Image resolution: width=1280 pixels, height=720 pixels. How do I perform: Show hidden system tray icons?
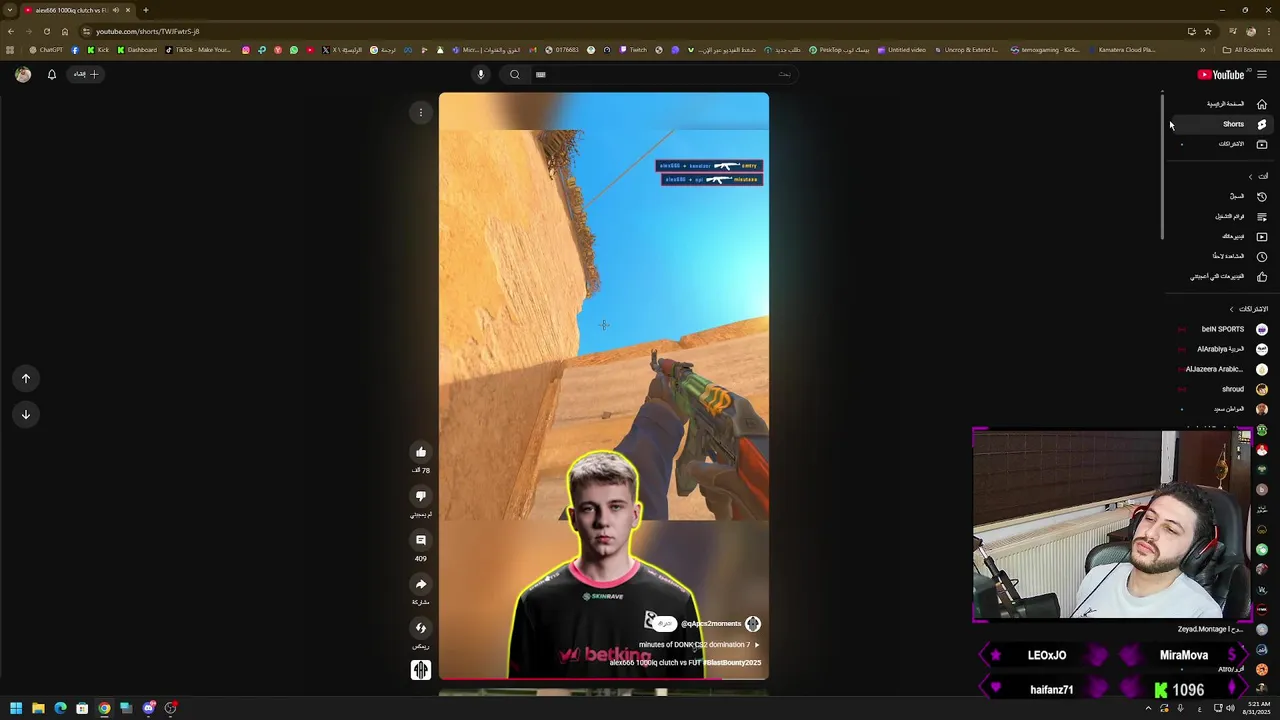coord(1148,708)
